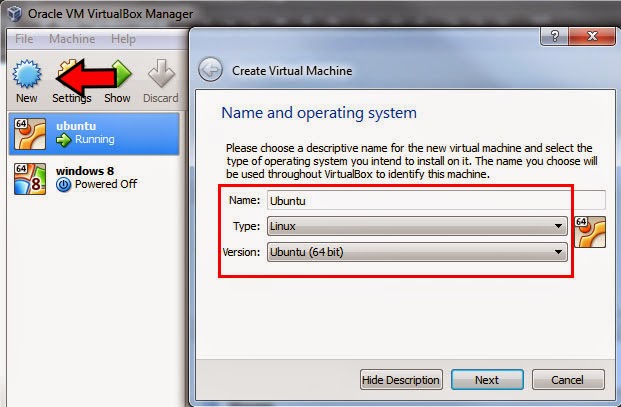The width and height of the screenshot is (621, 407).
Task: Select the windows 8 virtual machine entry
Action: pos(94,179)
